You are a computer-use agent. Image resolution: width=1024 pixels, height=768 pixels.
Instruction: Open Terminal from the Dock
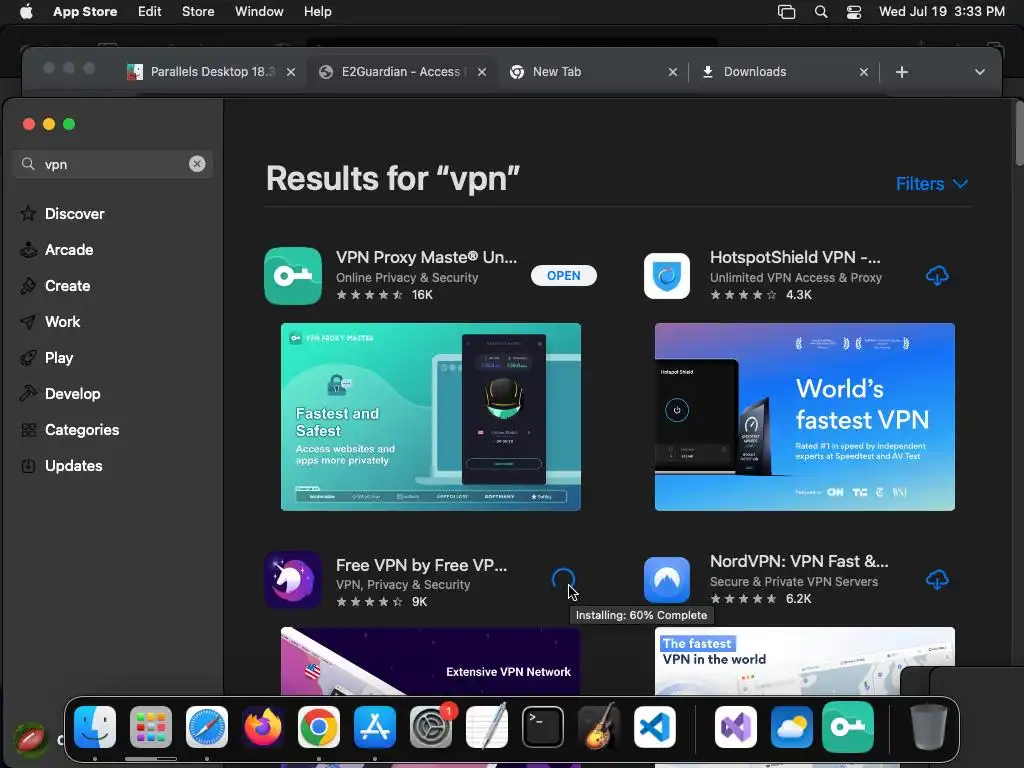pos(543,727)
